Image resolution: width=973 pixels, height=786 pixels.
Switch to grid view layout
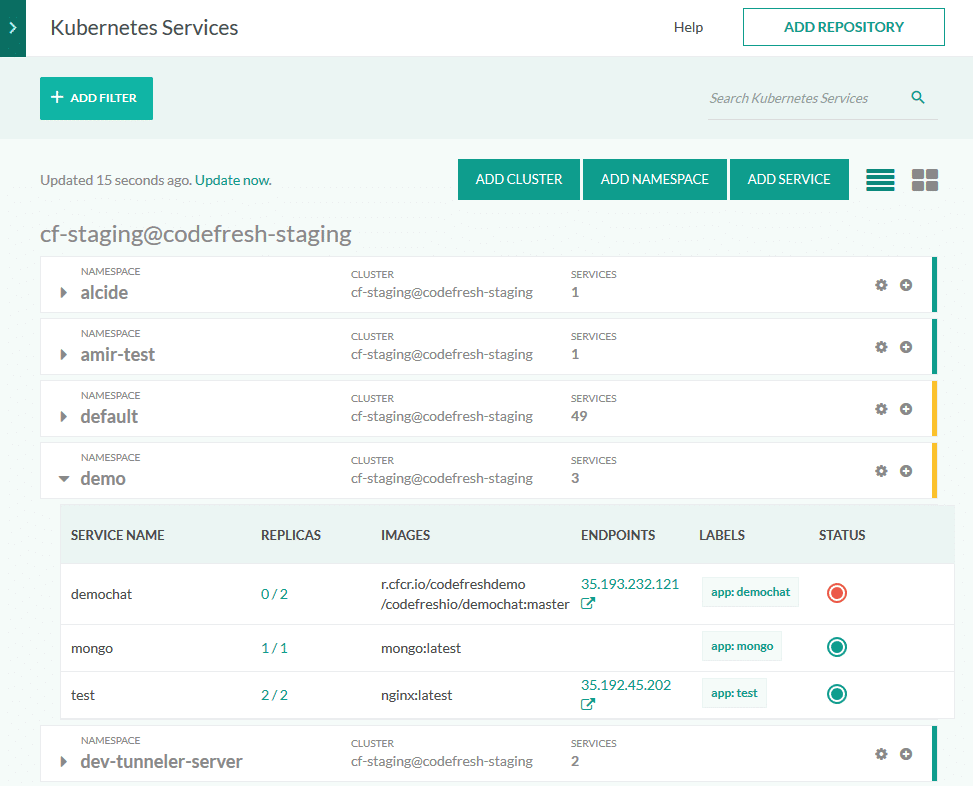pyautogui.click(x=925, y=180)
